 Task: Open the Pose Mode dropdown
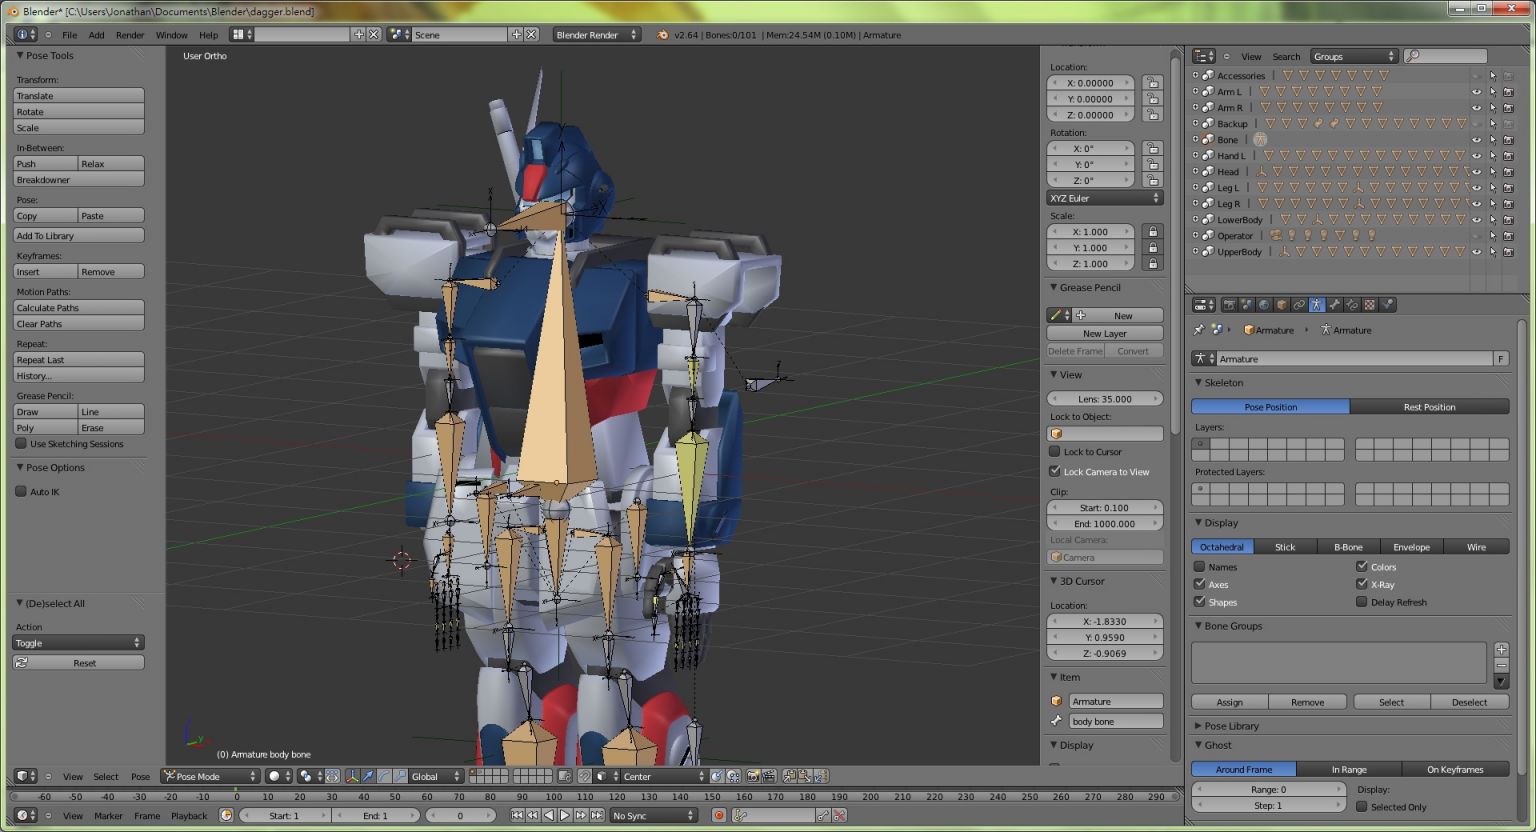210,776
